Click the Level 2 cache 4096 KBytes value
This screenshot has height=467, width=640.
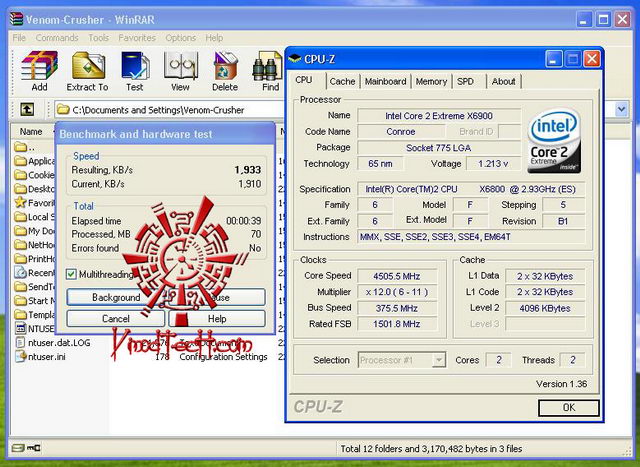pos(545,308)
